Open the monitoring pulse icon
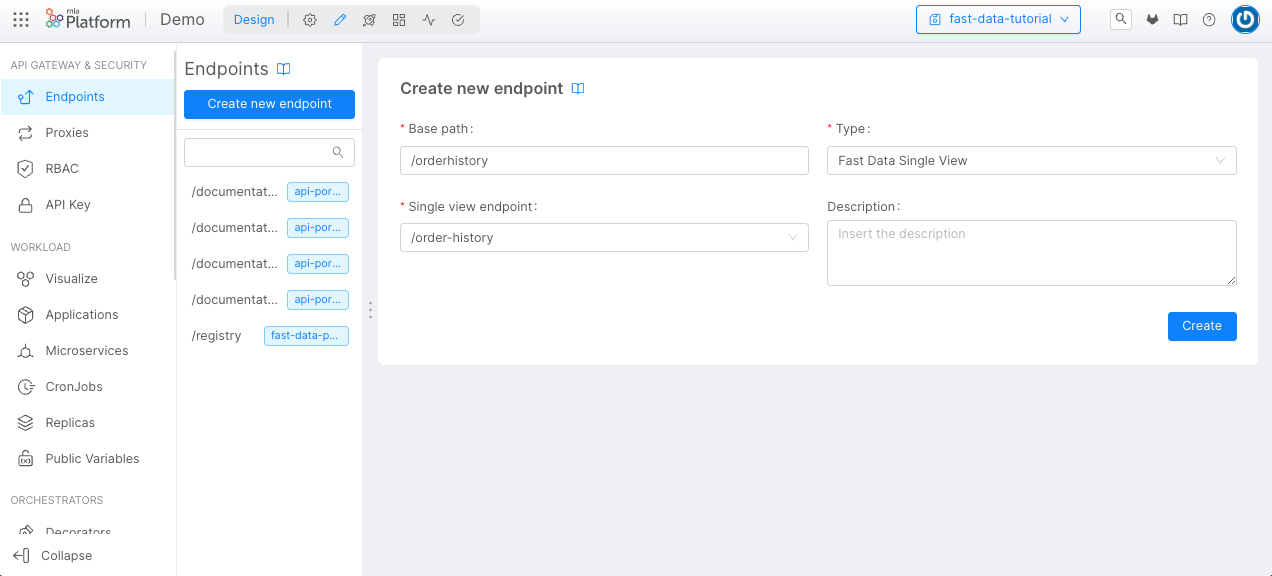The width and height of the screenshot is (1272, 576). (429, 20)
